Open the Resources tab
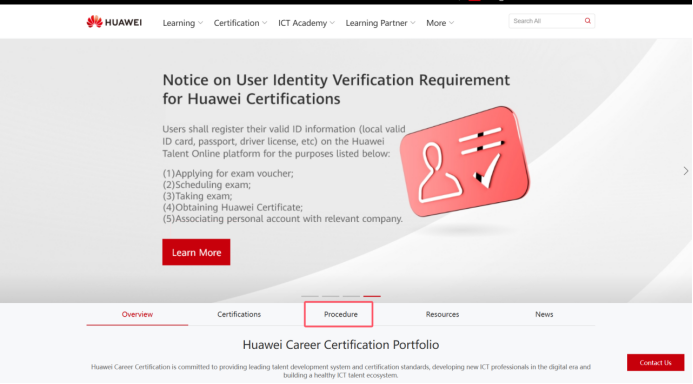 [x=442, y=314]
